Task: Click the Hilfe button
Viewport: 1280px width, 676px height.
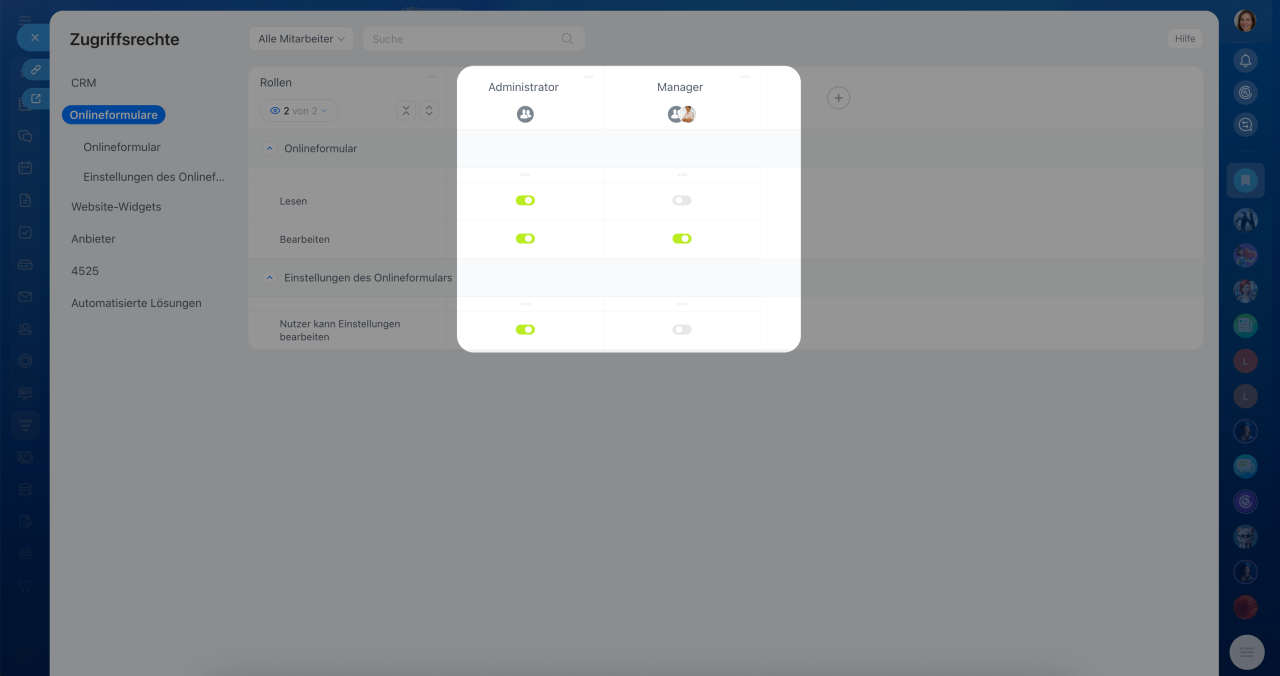Action: (1185, 39)
